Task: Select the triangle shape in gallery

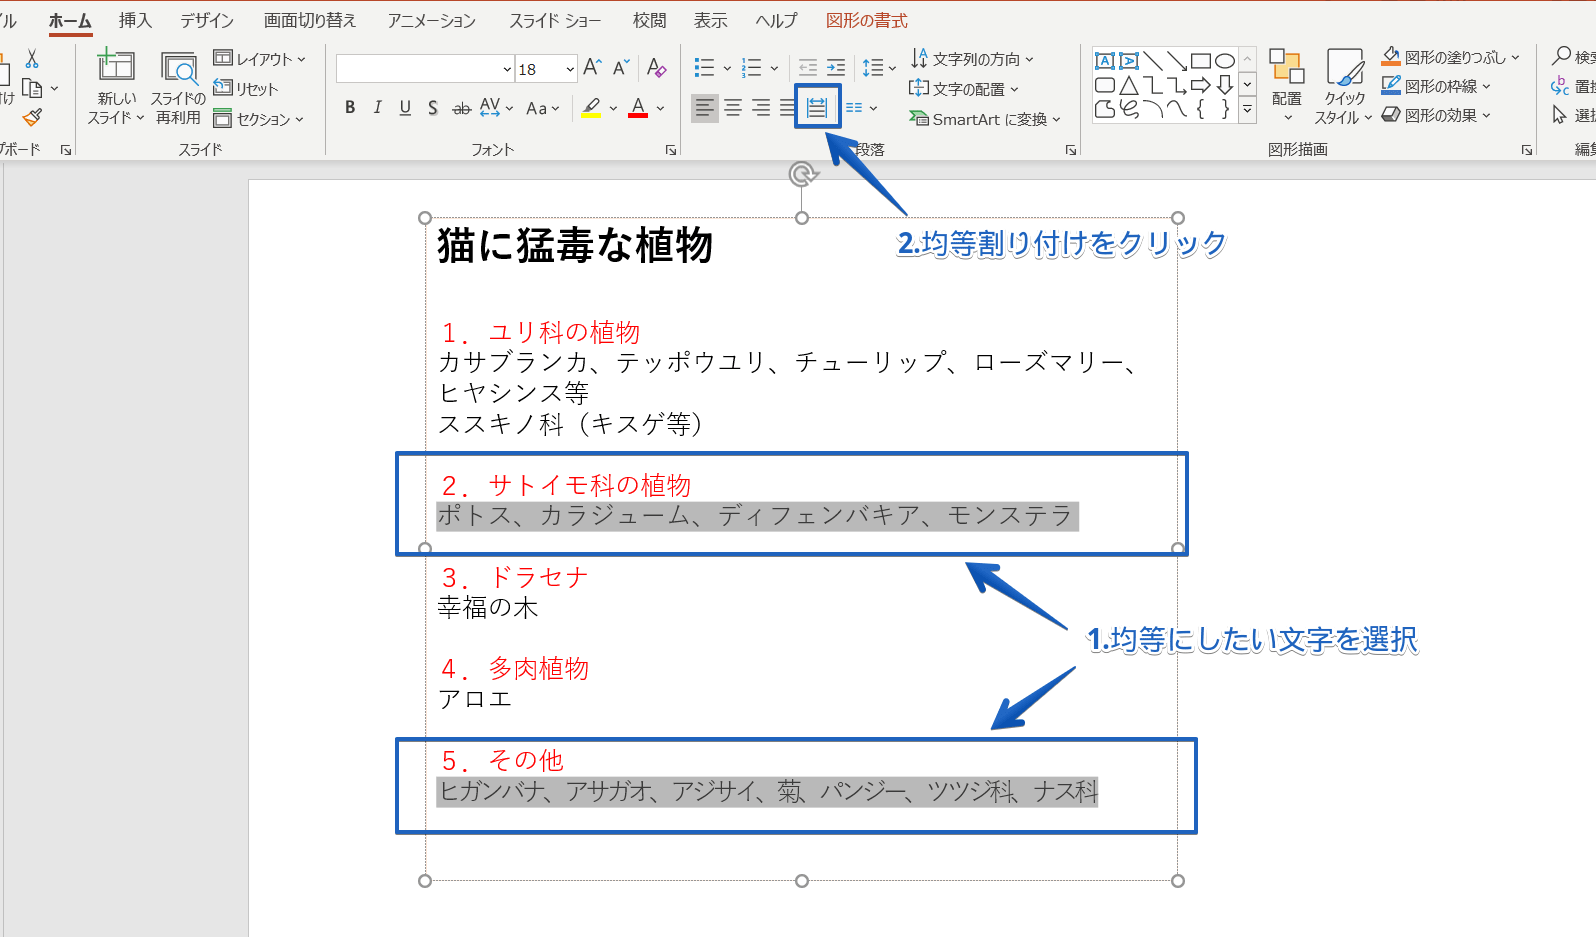Action: 1129,85
